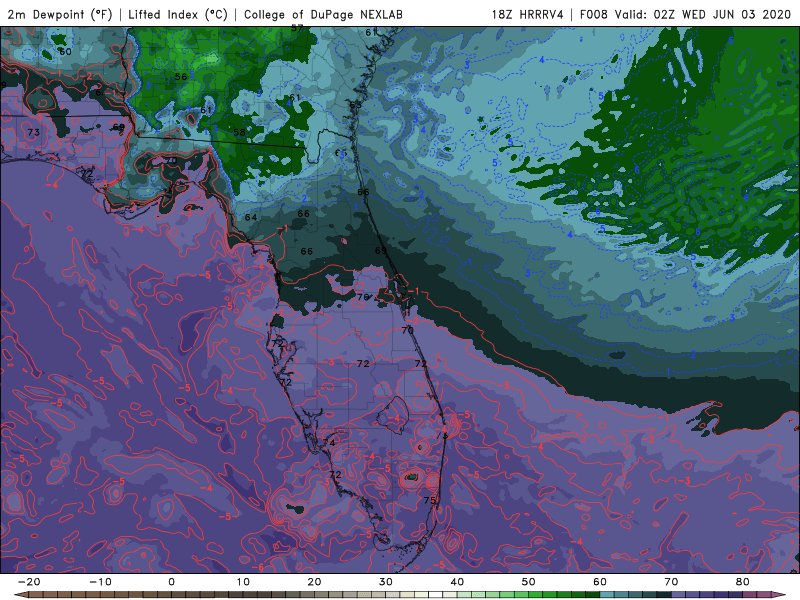
Task: Click the 73 dewpoint value on the map
Action: 34,132
